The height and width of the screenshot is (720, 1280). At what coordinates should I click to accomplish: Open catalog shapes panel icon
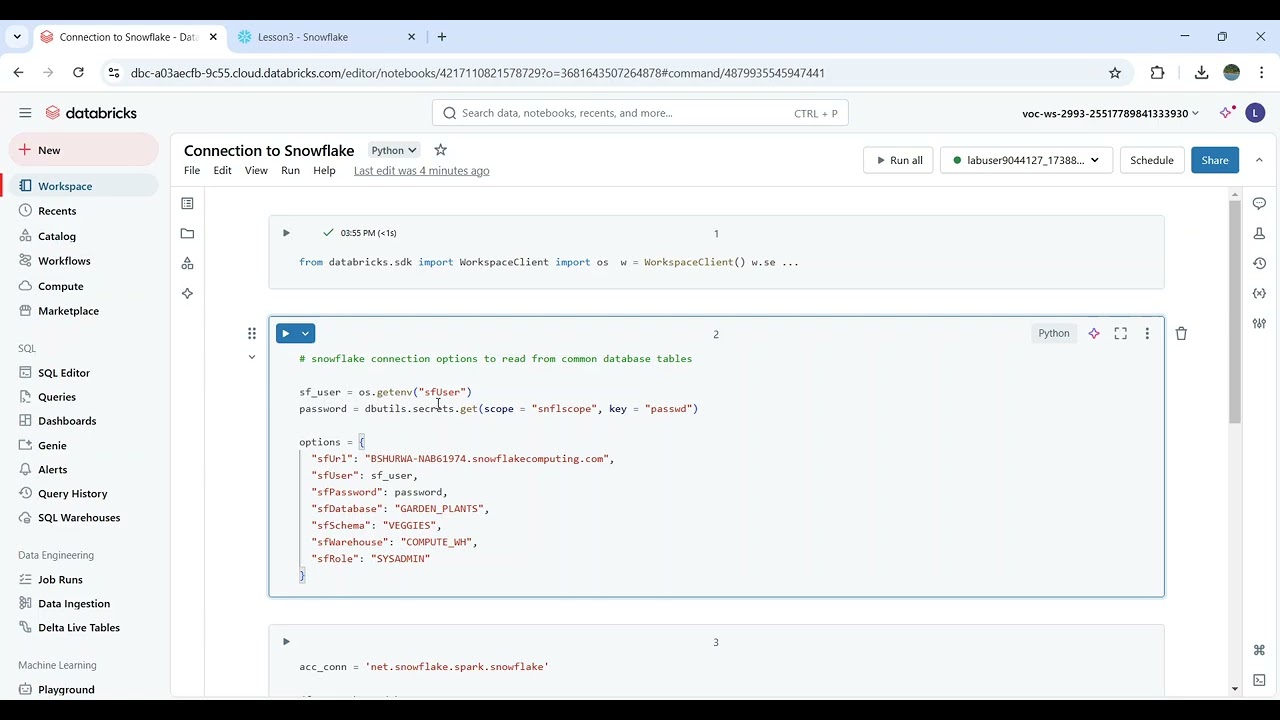[187, 263]
